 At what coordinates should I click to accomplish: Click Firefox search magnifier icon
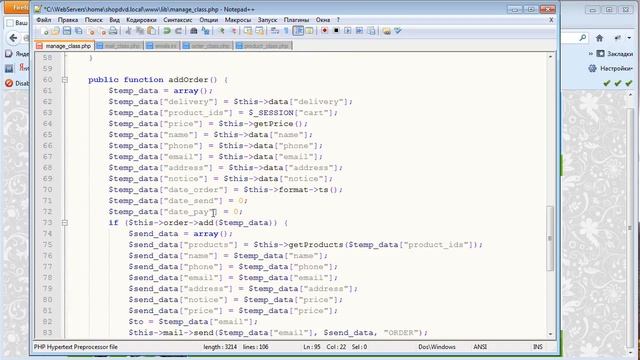coord(583,38)
